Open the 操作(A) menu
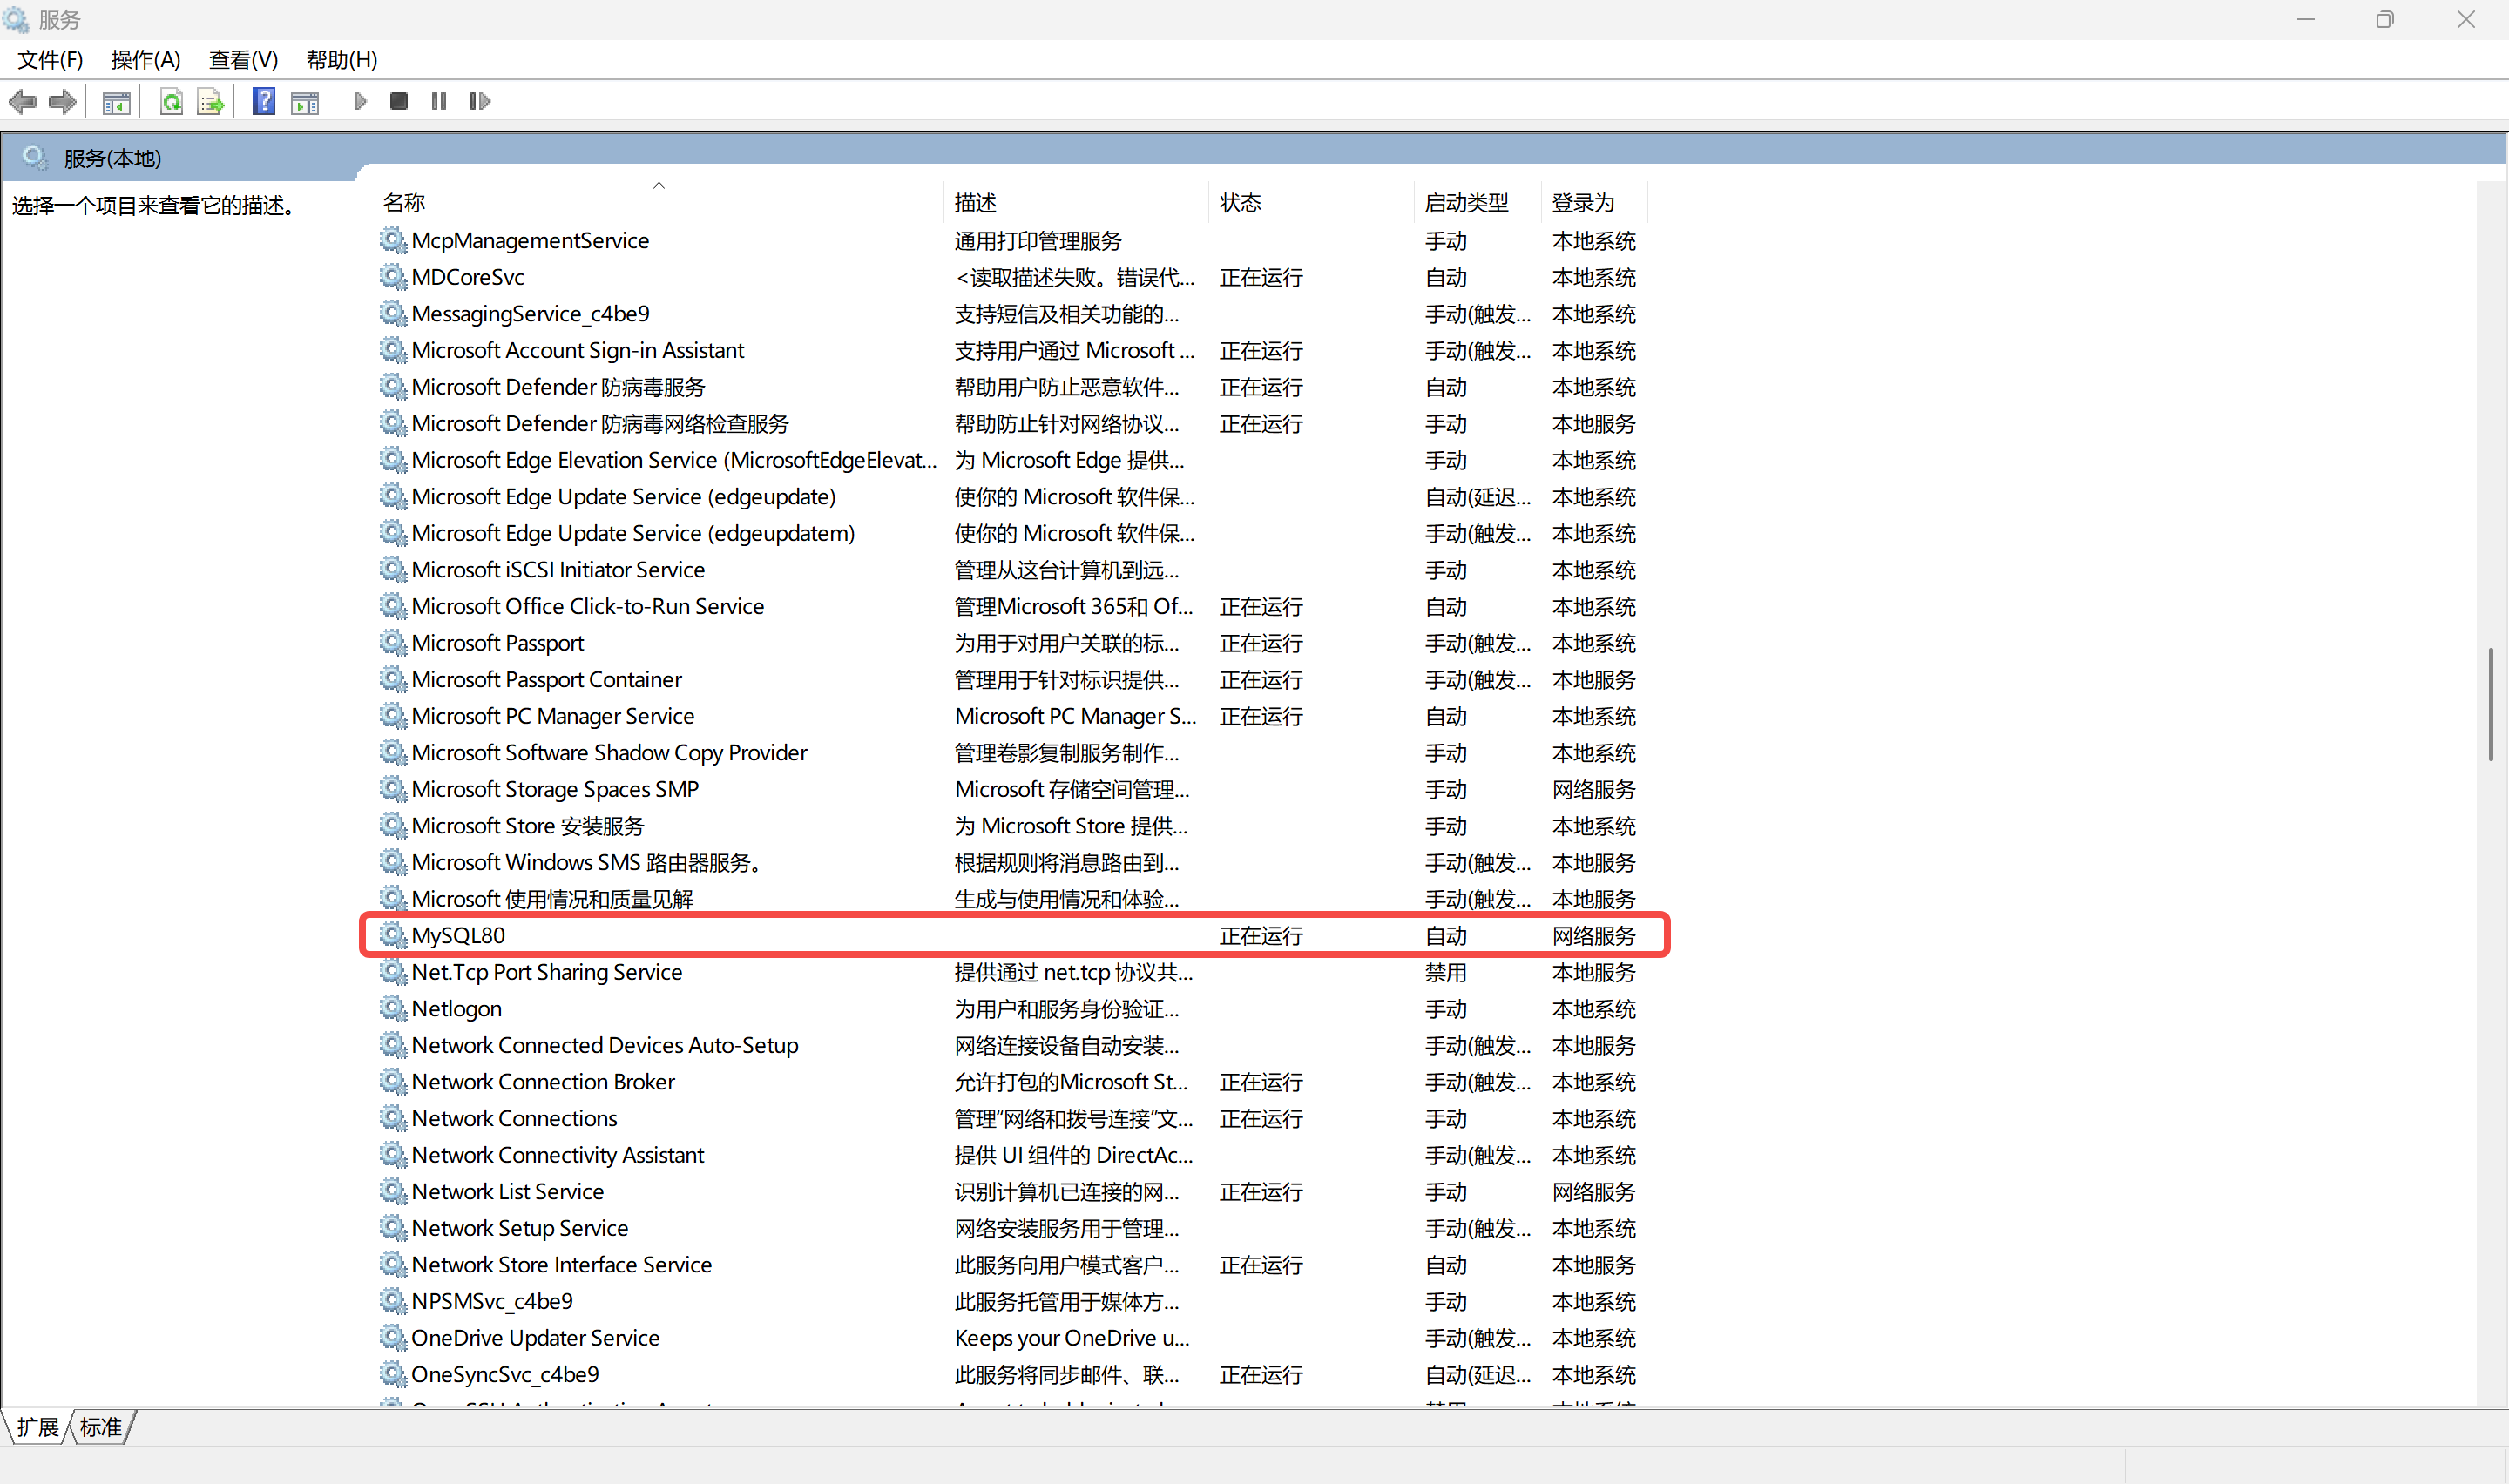Image resolution: width=2509 pixels, height=1484 pixels. coord(146,60)
